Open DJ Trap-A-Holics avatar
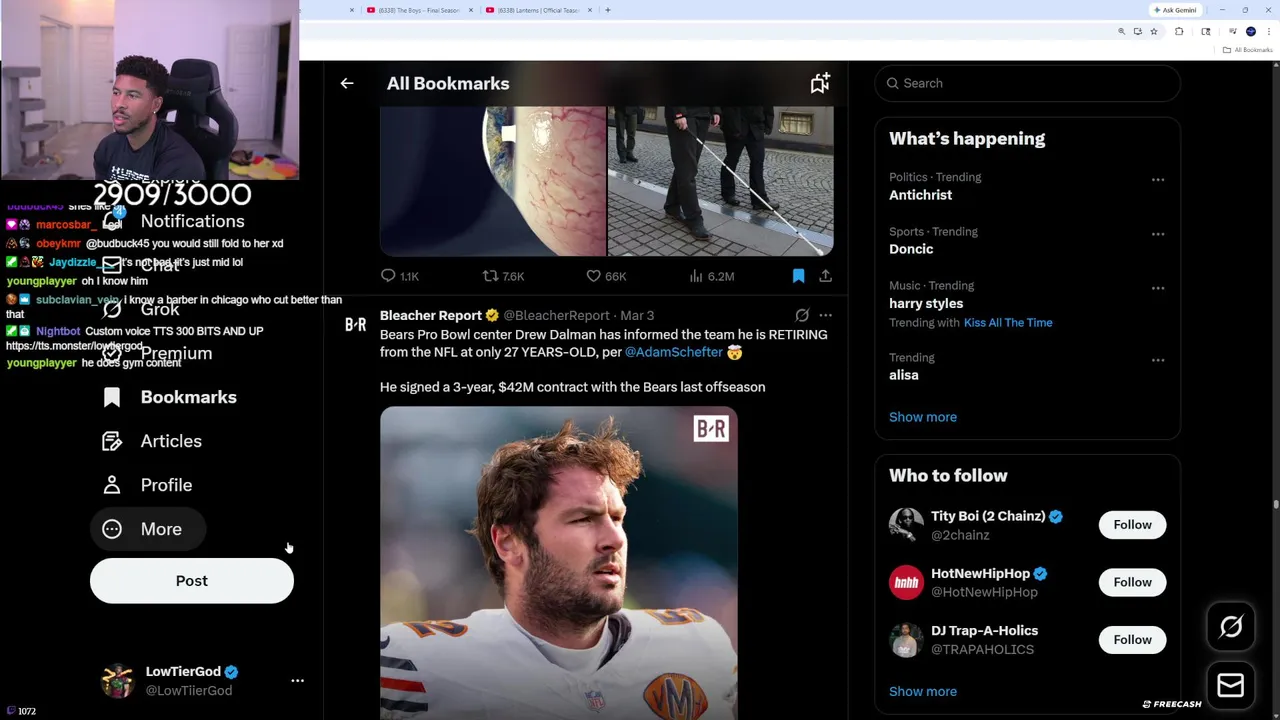 click(906, 640)
